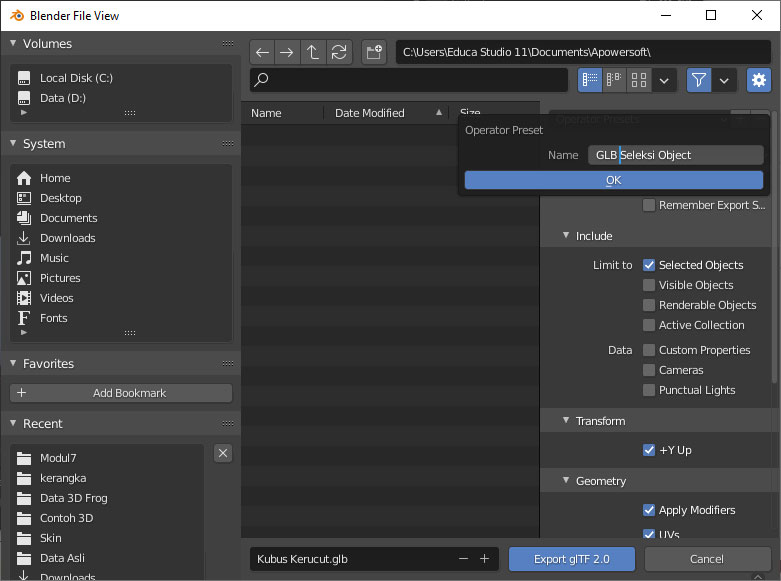Image resolution: width=781 pixels, height=581 pixels.
Task: Toggle the +Y Up checkbox
Action: pyautogui.click(x=649, y=450)
